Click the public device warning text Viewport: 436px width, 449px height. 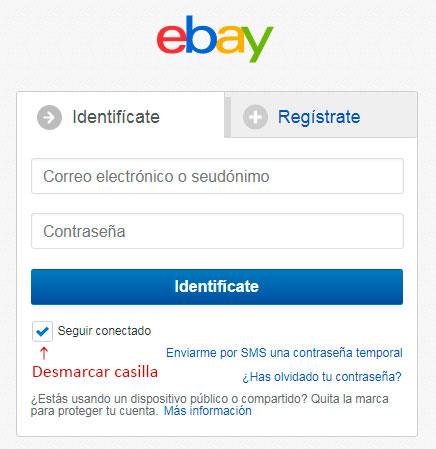[x=209, y=405]
